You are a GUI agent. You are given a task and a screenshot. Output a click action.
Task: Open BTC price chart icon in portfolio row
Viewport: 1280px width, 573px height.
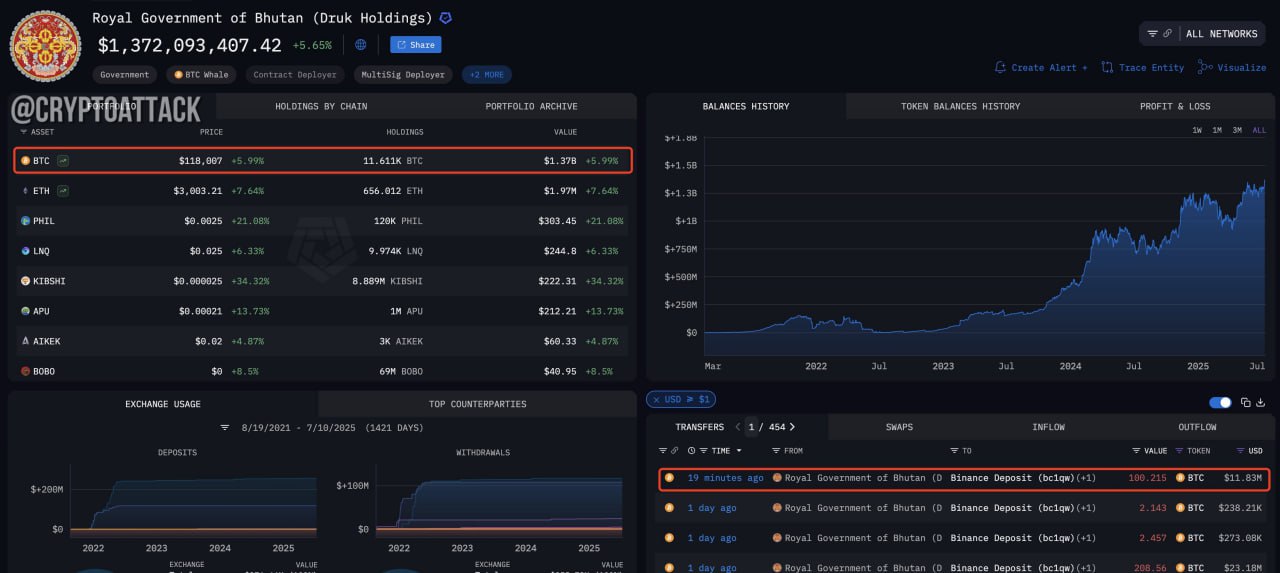click(x=63, y=160)
